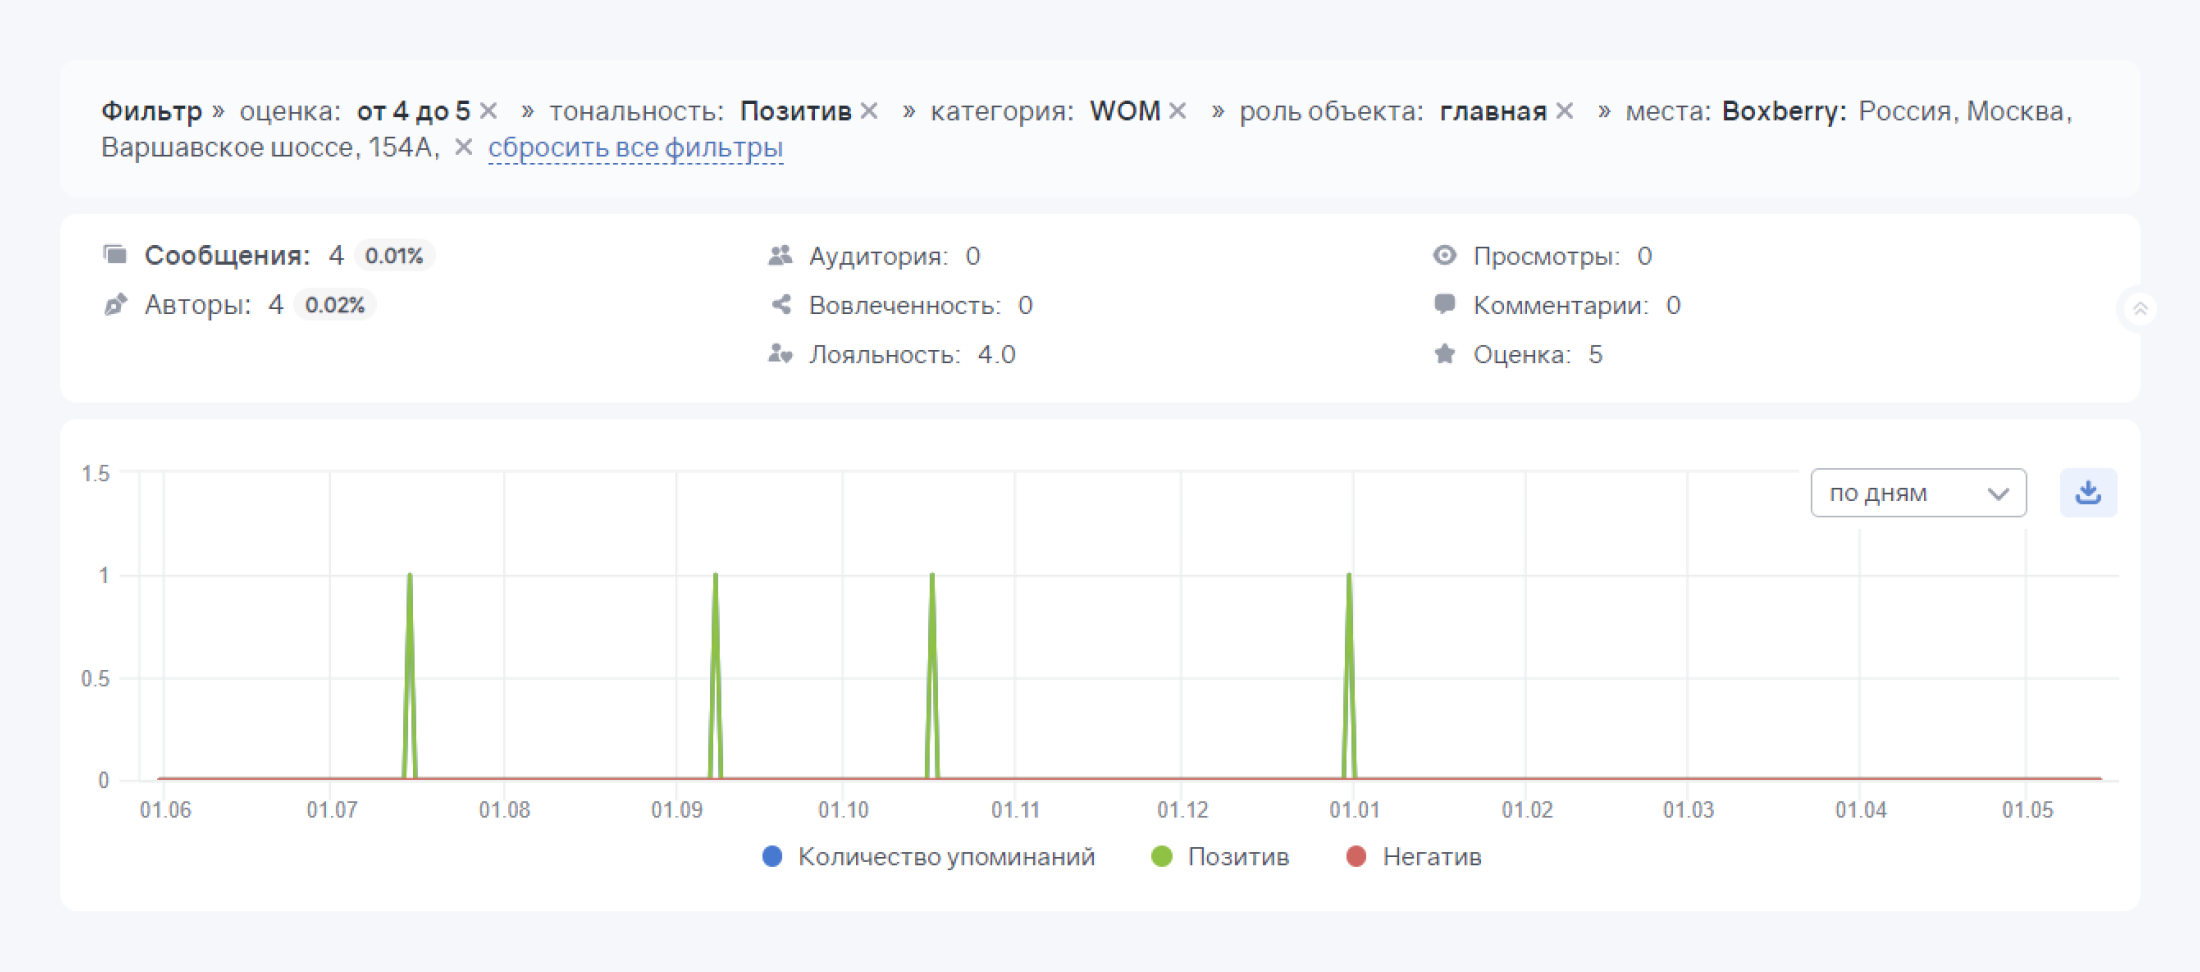Click the 01.12 axis date label

click(1182, 810)
